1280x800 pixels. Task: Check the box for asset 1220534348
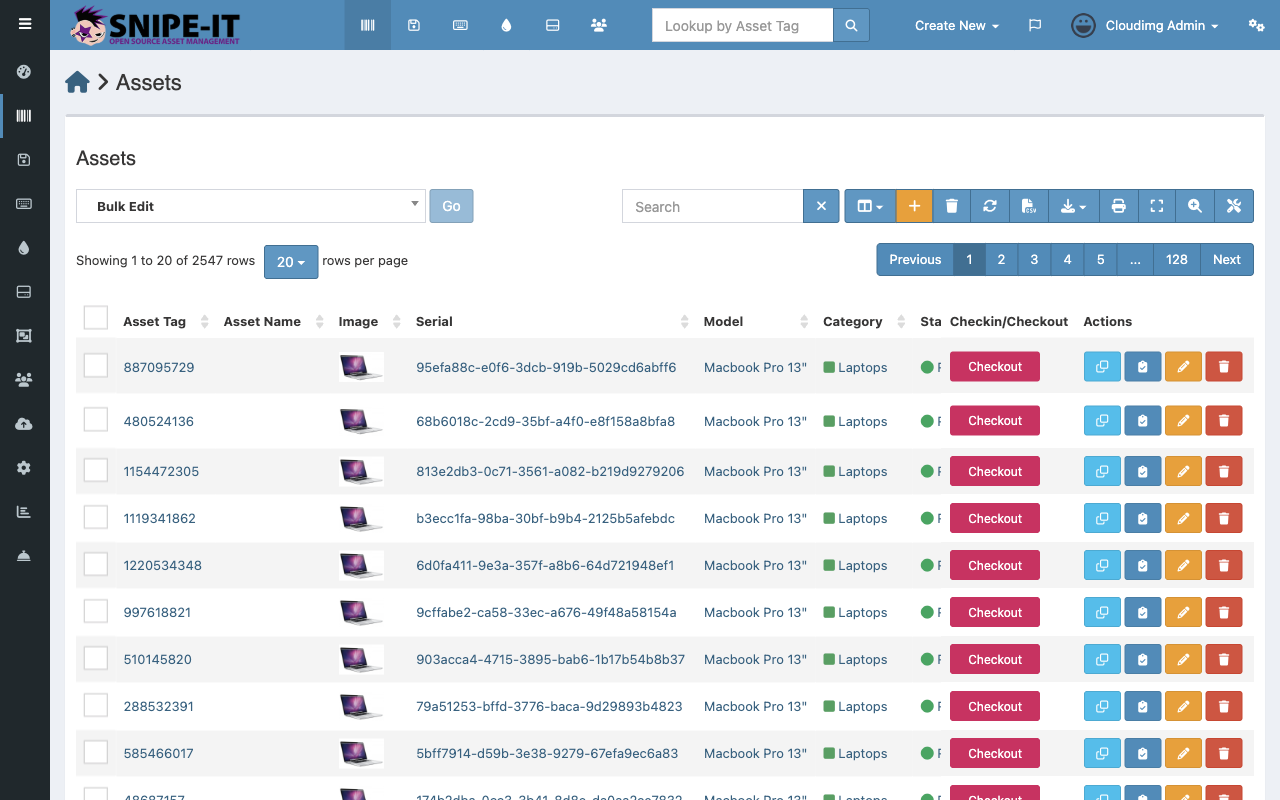pyautogui.click(x=96, y=564)
